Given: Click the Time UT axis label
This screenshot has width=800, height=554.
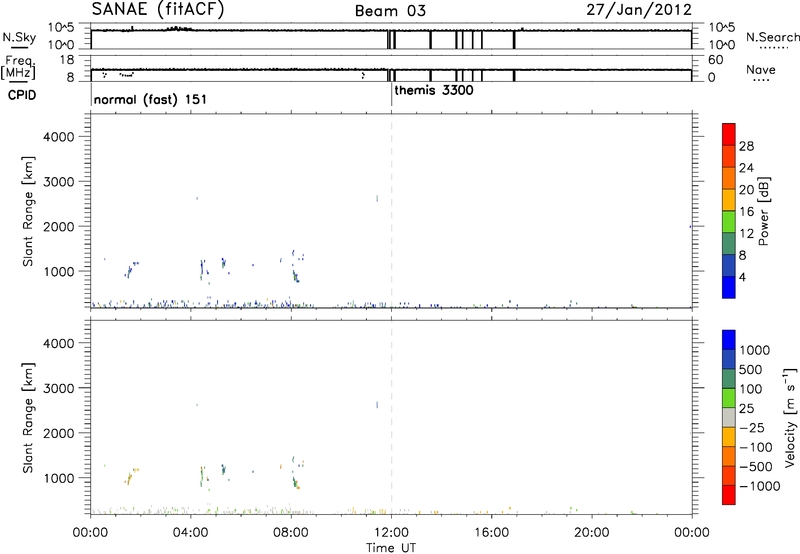Looking at the screenshot, I should coord(391,548).
